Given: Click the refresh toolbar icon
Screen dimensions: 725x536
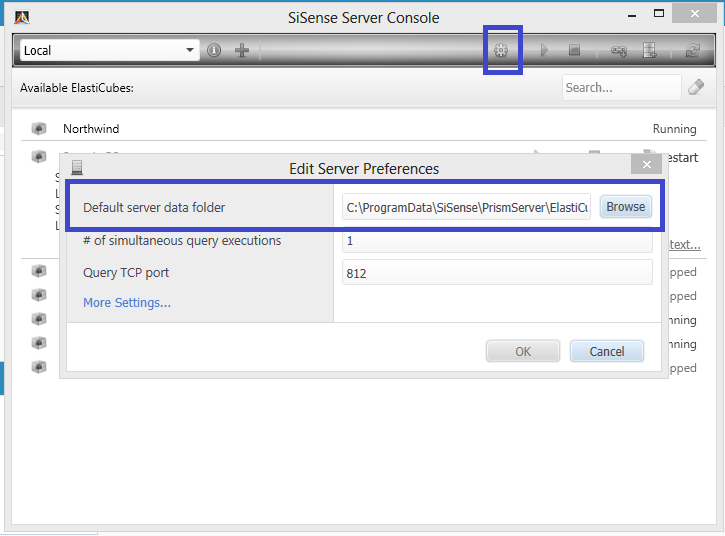Looking at the screenshot, I should [693, 50].
